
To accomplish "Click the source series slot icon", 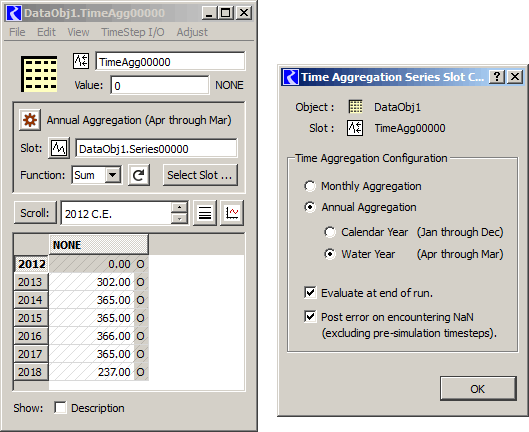I will click(59, 148).
